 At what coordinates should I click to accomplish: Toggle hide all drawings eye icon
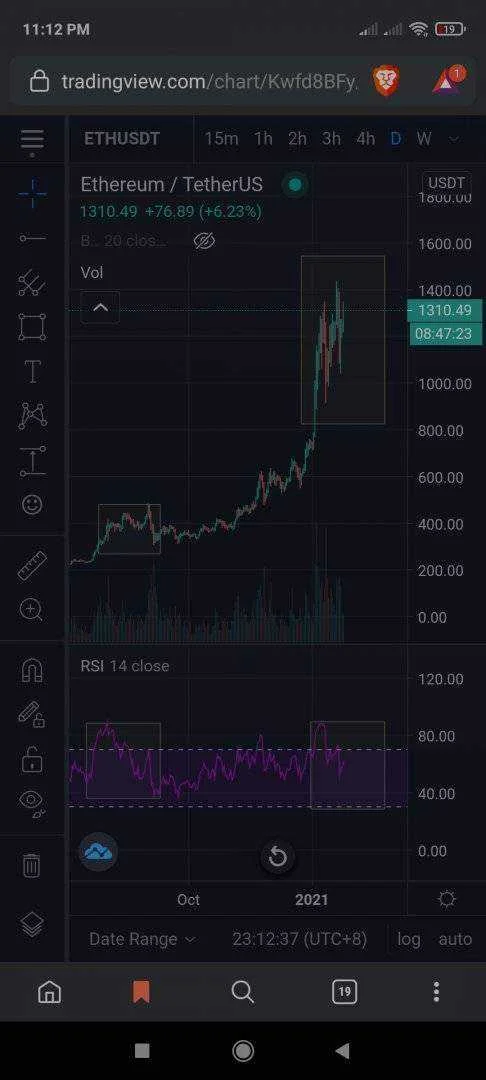(x=32, y=803)
